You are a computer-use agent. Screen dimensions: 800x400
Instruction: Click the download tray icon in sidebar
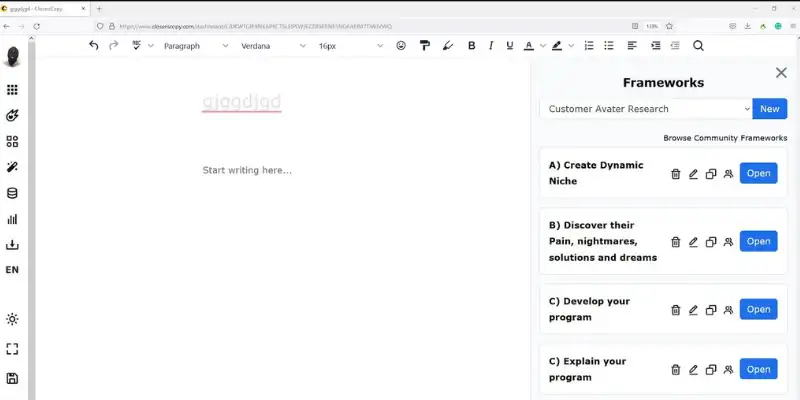click(x=12, y=244)
